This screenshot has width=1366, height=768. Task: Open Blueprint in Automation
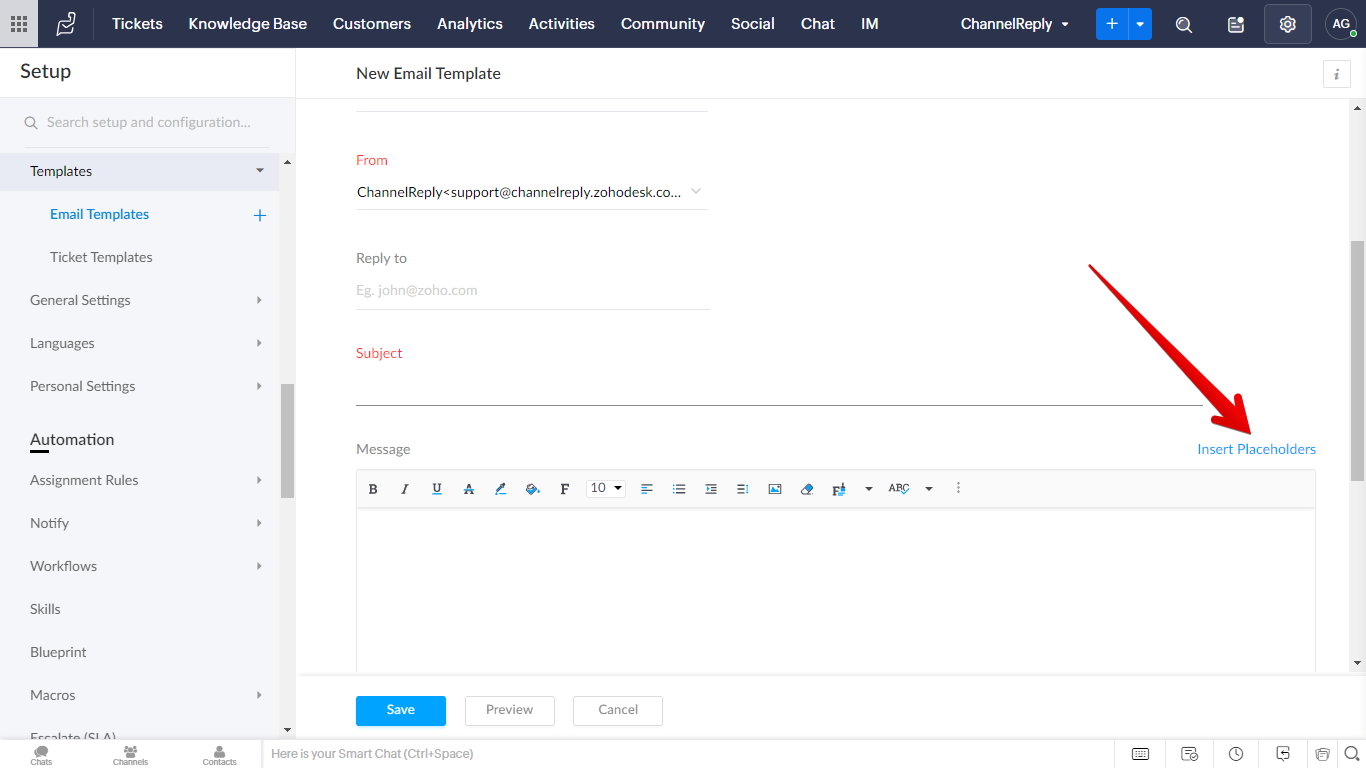[58, 652]
